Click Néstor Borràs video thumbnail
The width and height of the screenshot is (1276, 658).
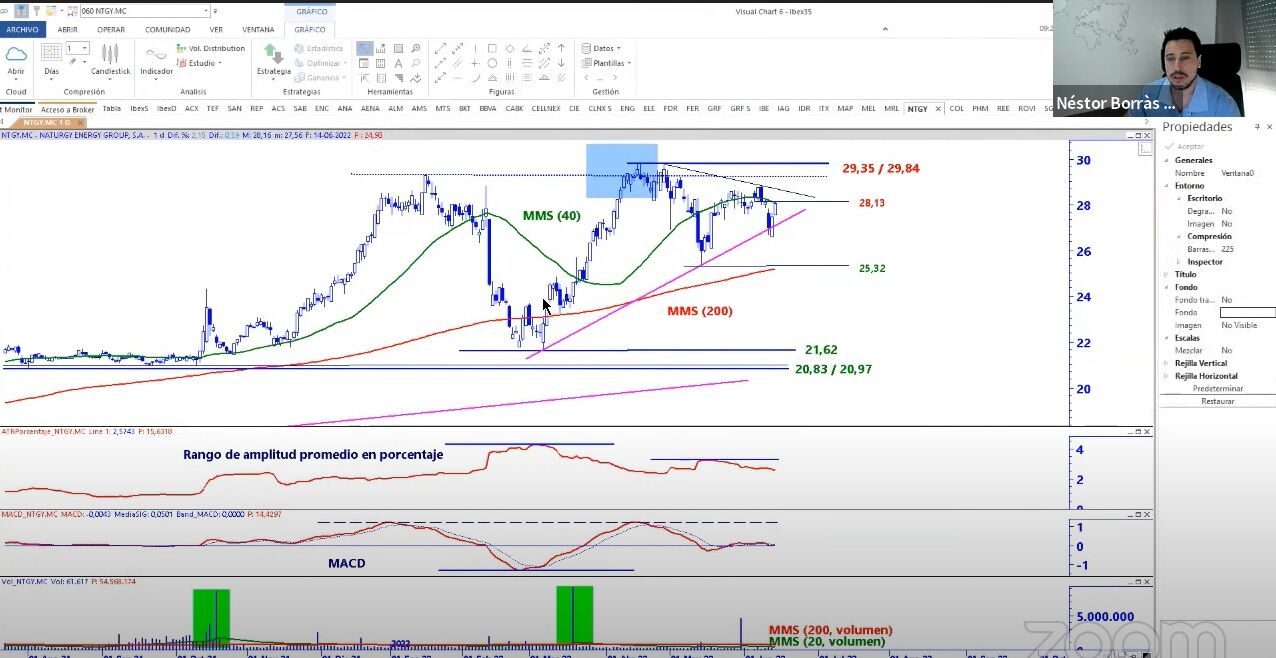1148,58
